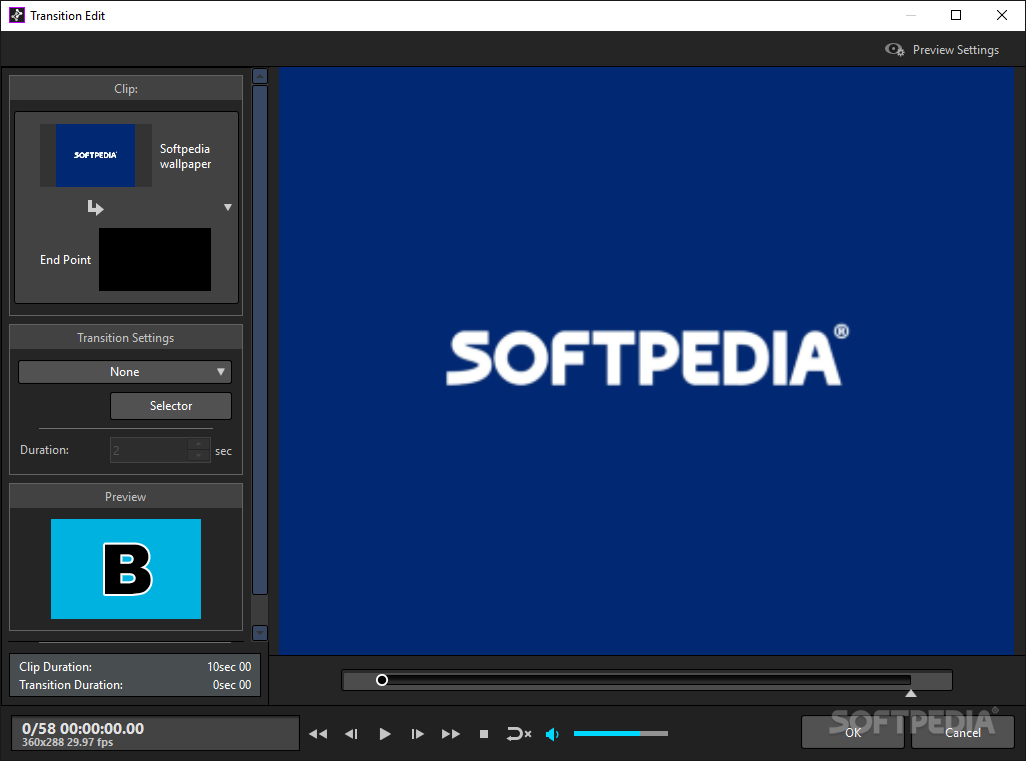The image size is (1026, 761).
Task: Step back one frame
Action: point(351,734)
